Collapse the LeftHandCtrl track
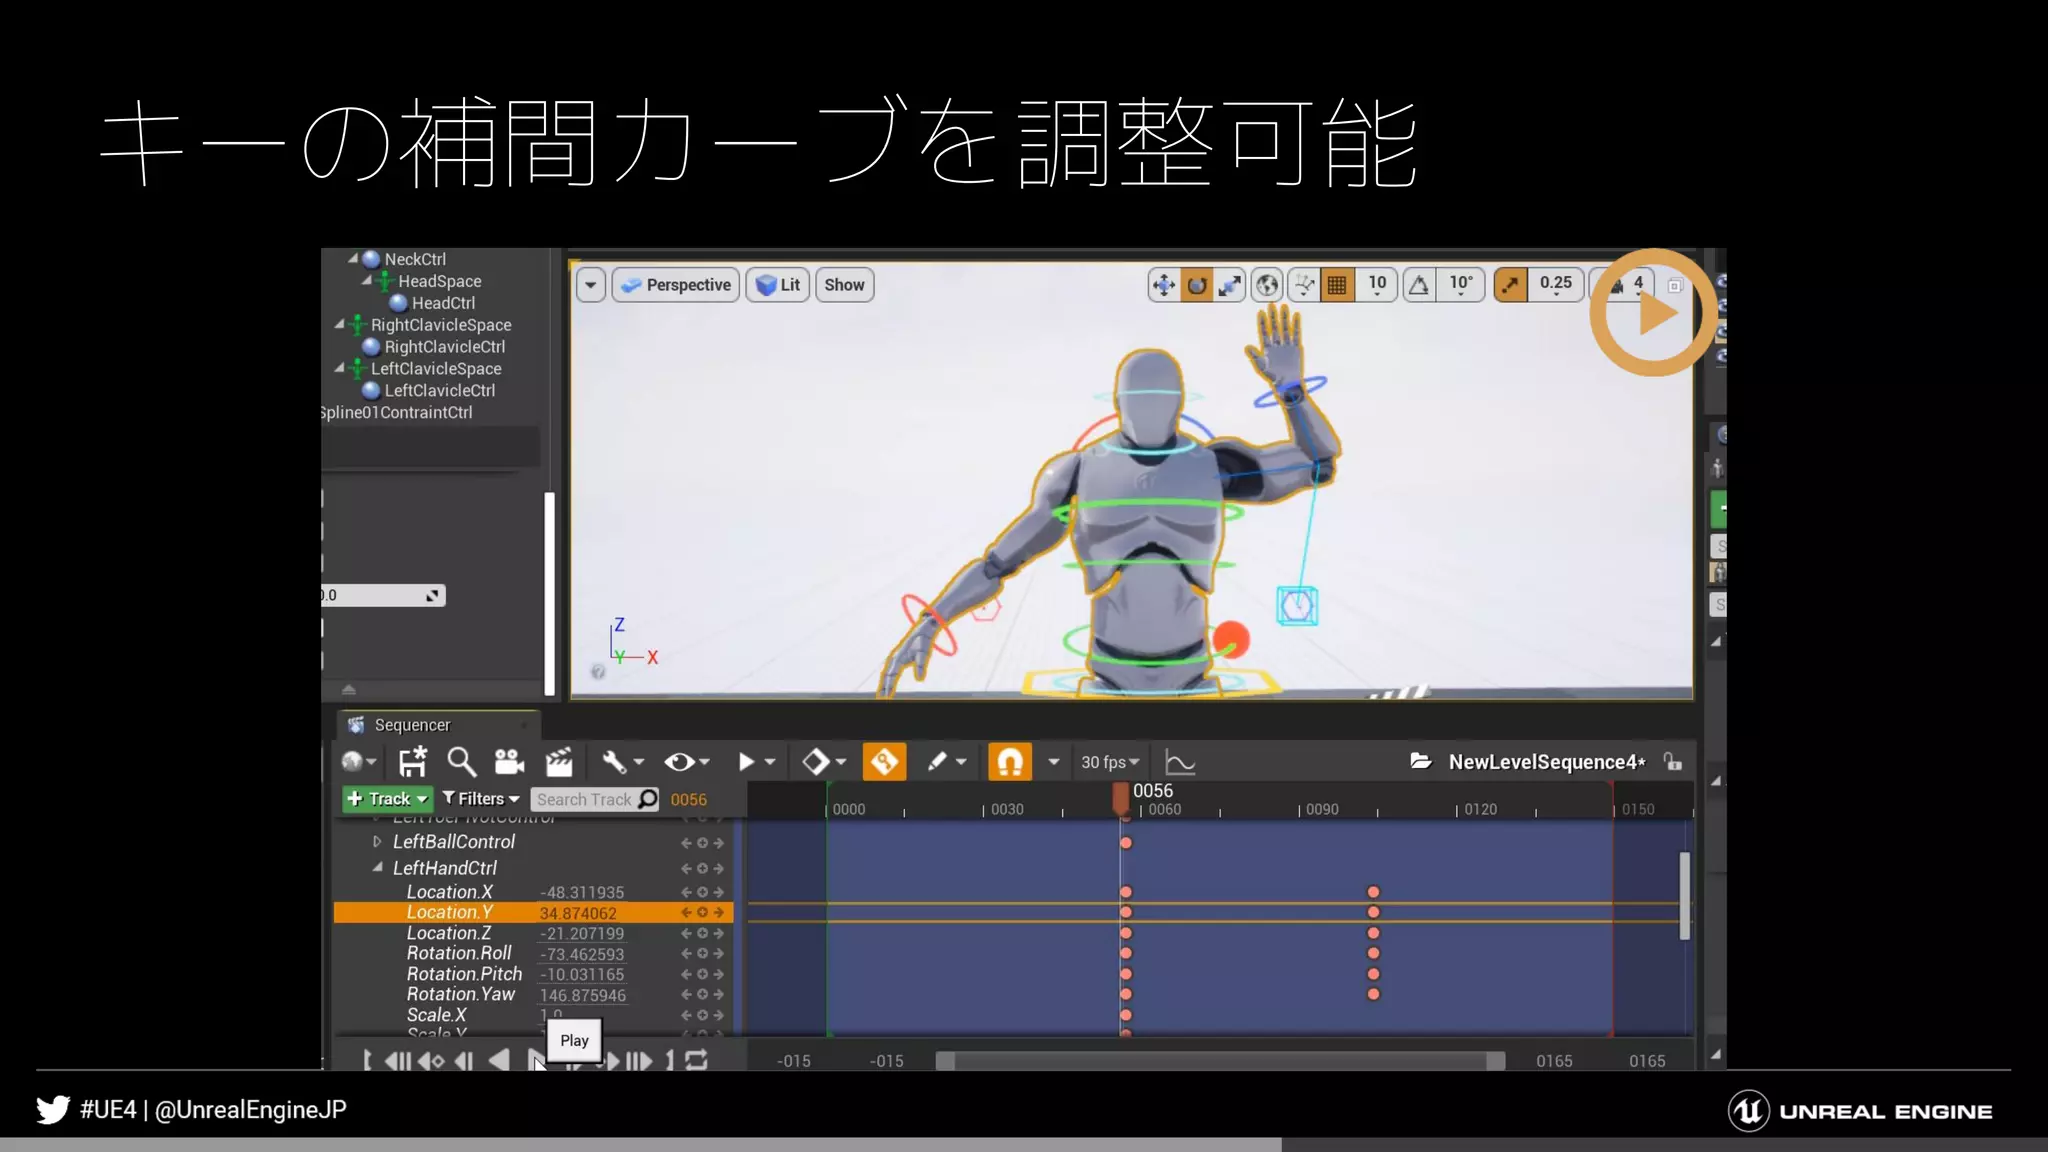 click(x=377, y=868)
